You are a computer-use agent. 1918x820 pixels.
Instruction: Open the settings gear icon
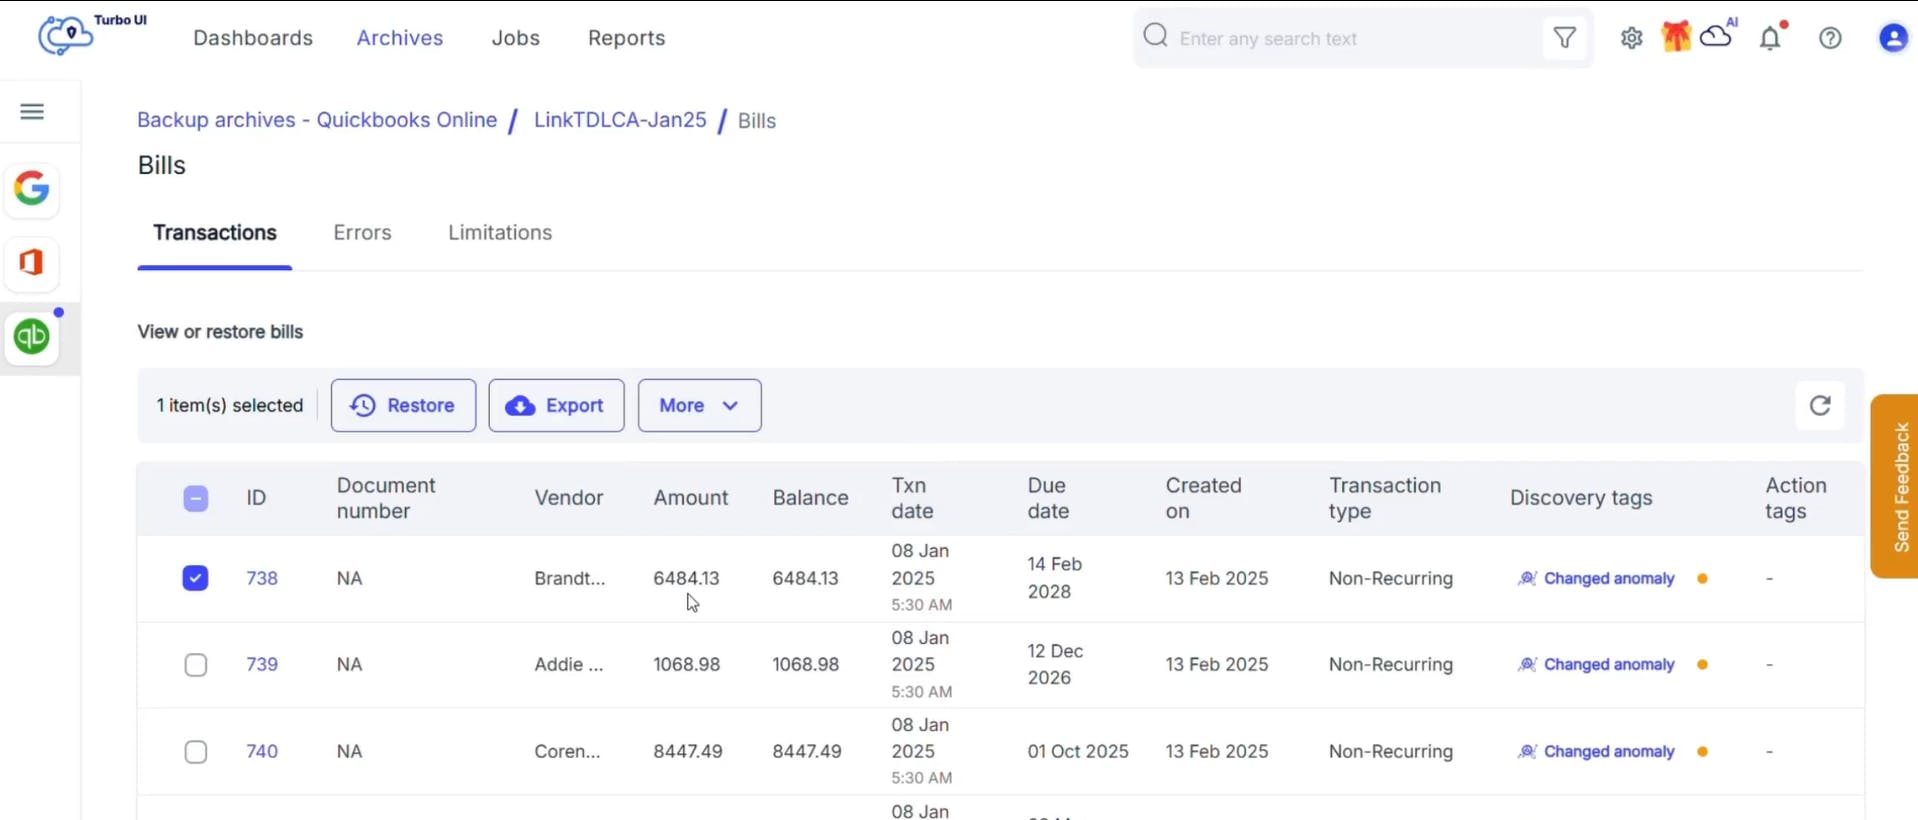(1632, 38)
